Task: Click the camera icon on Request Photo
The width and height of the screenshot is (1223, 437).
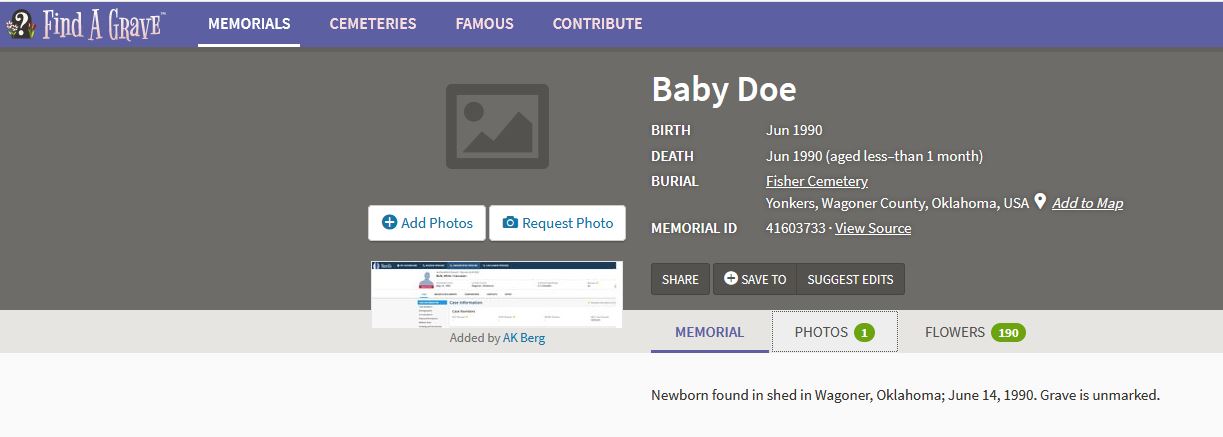Action: 510,223
